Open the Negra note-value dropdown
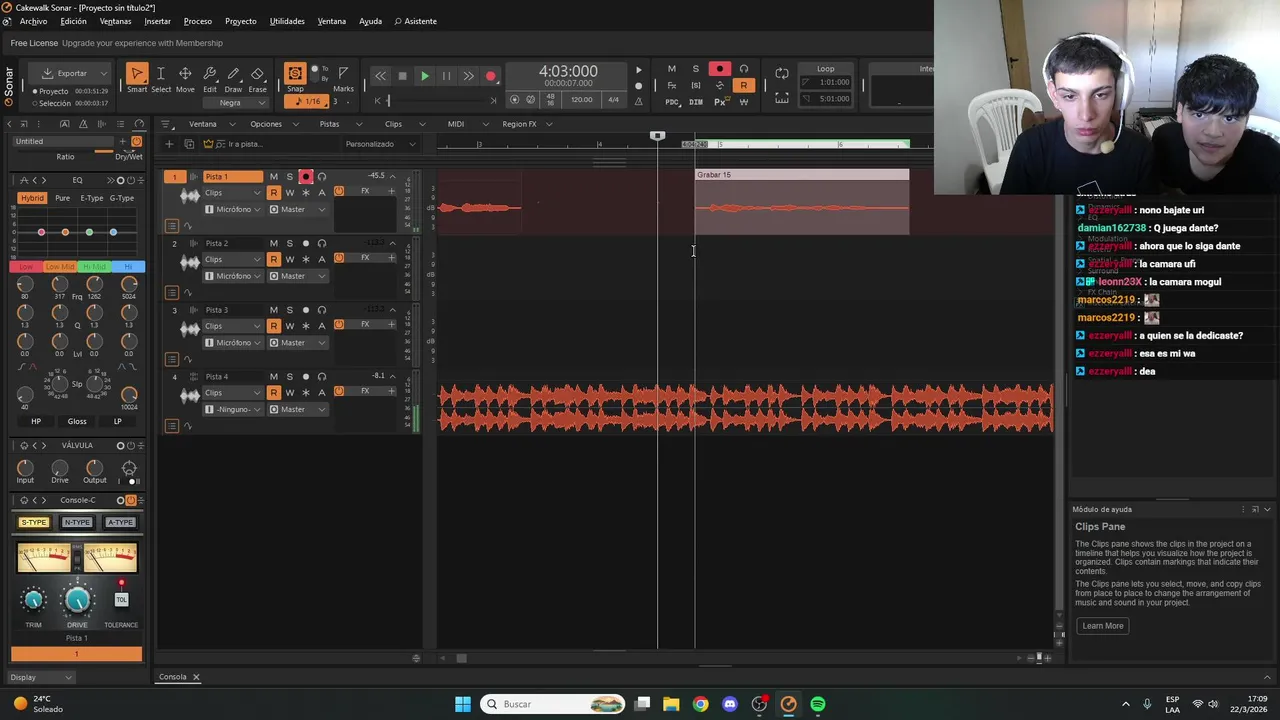This screenshot has height=720, width=1280. [x=236, y=102]
